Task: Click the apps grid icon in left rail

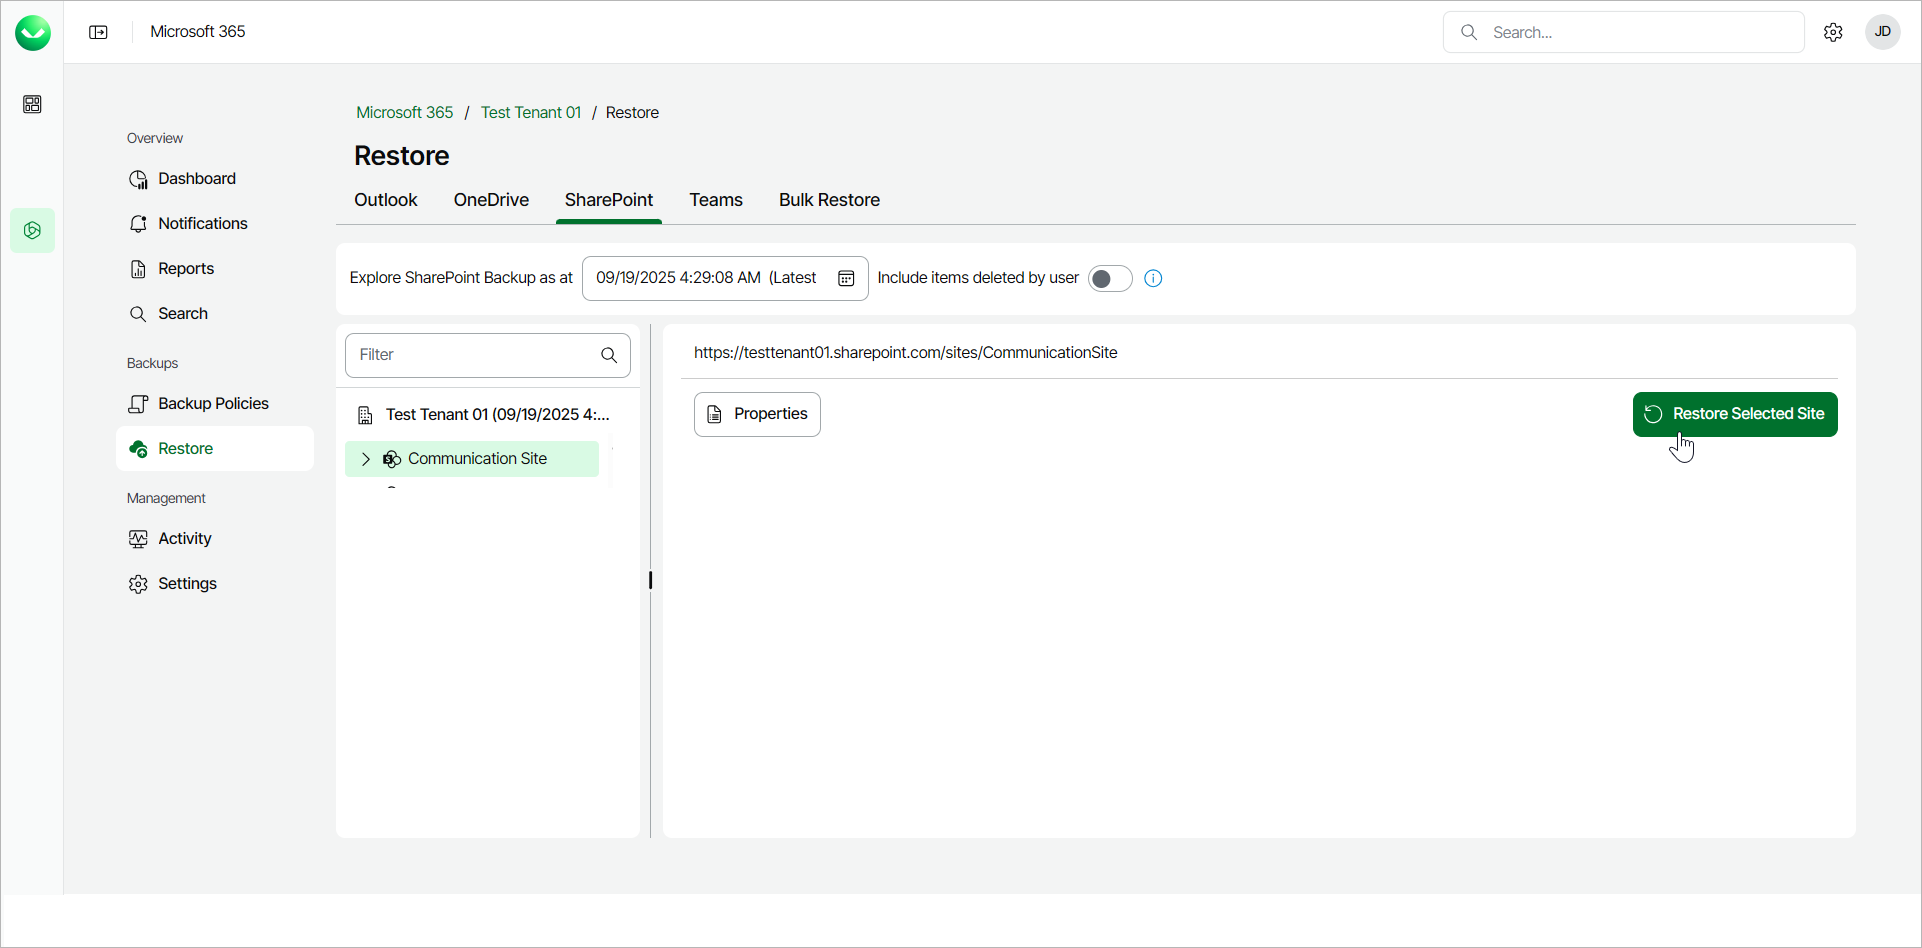Action: [32, 104]
